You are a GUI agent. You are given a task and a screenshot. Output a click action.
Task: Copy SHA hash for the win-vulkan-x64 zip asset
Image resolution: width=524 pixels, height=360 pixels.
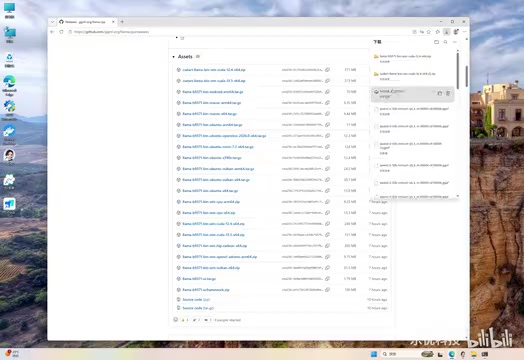point(328,268)
